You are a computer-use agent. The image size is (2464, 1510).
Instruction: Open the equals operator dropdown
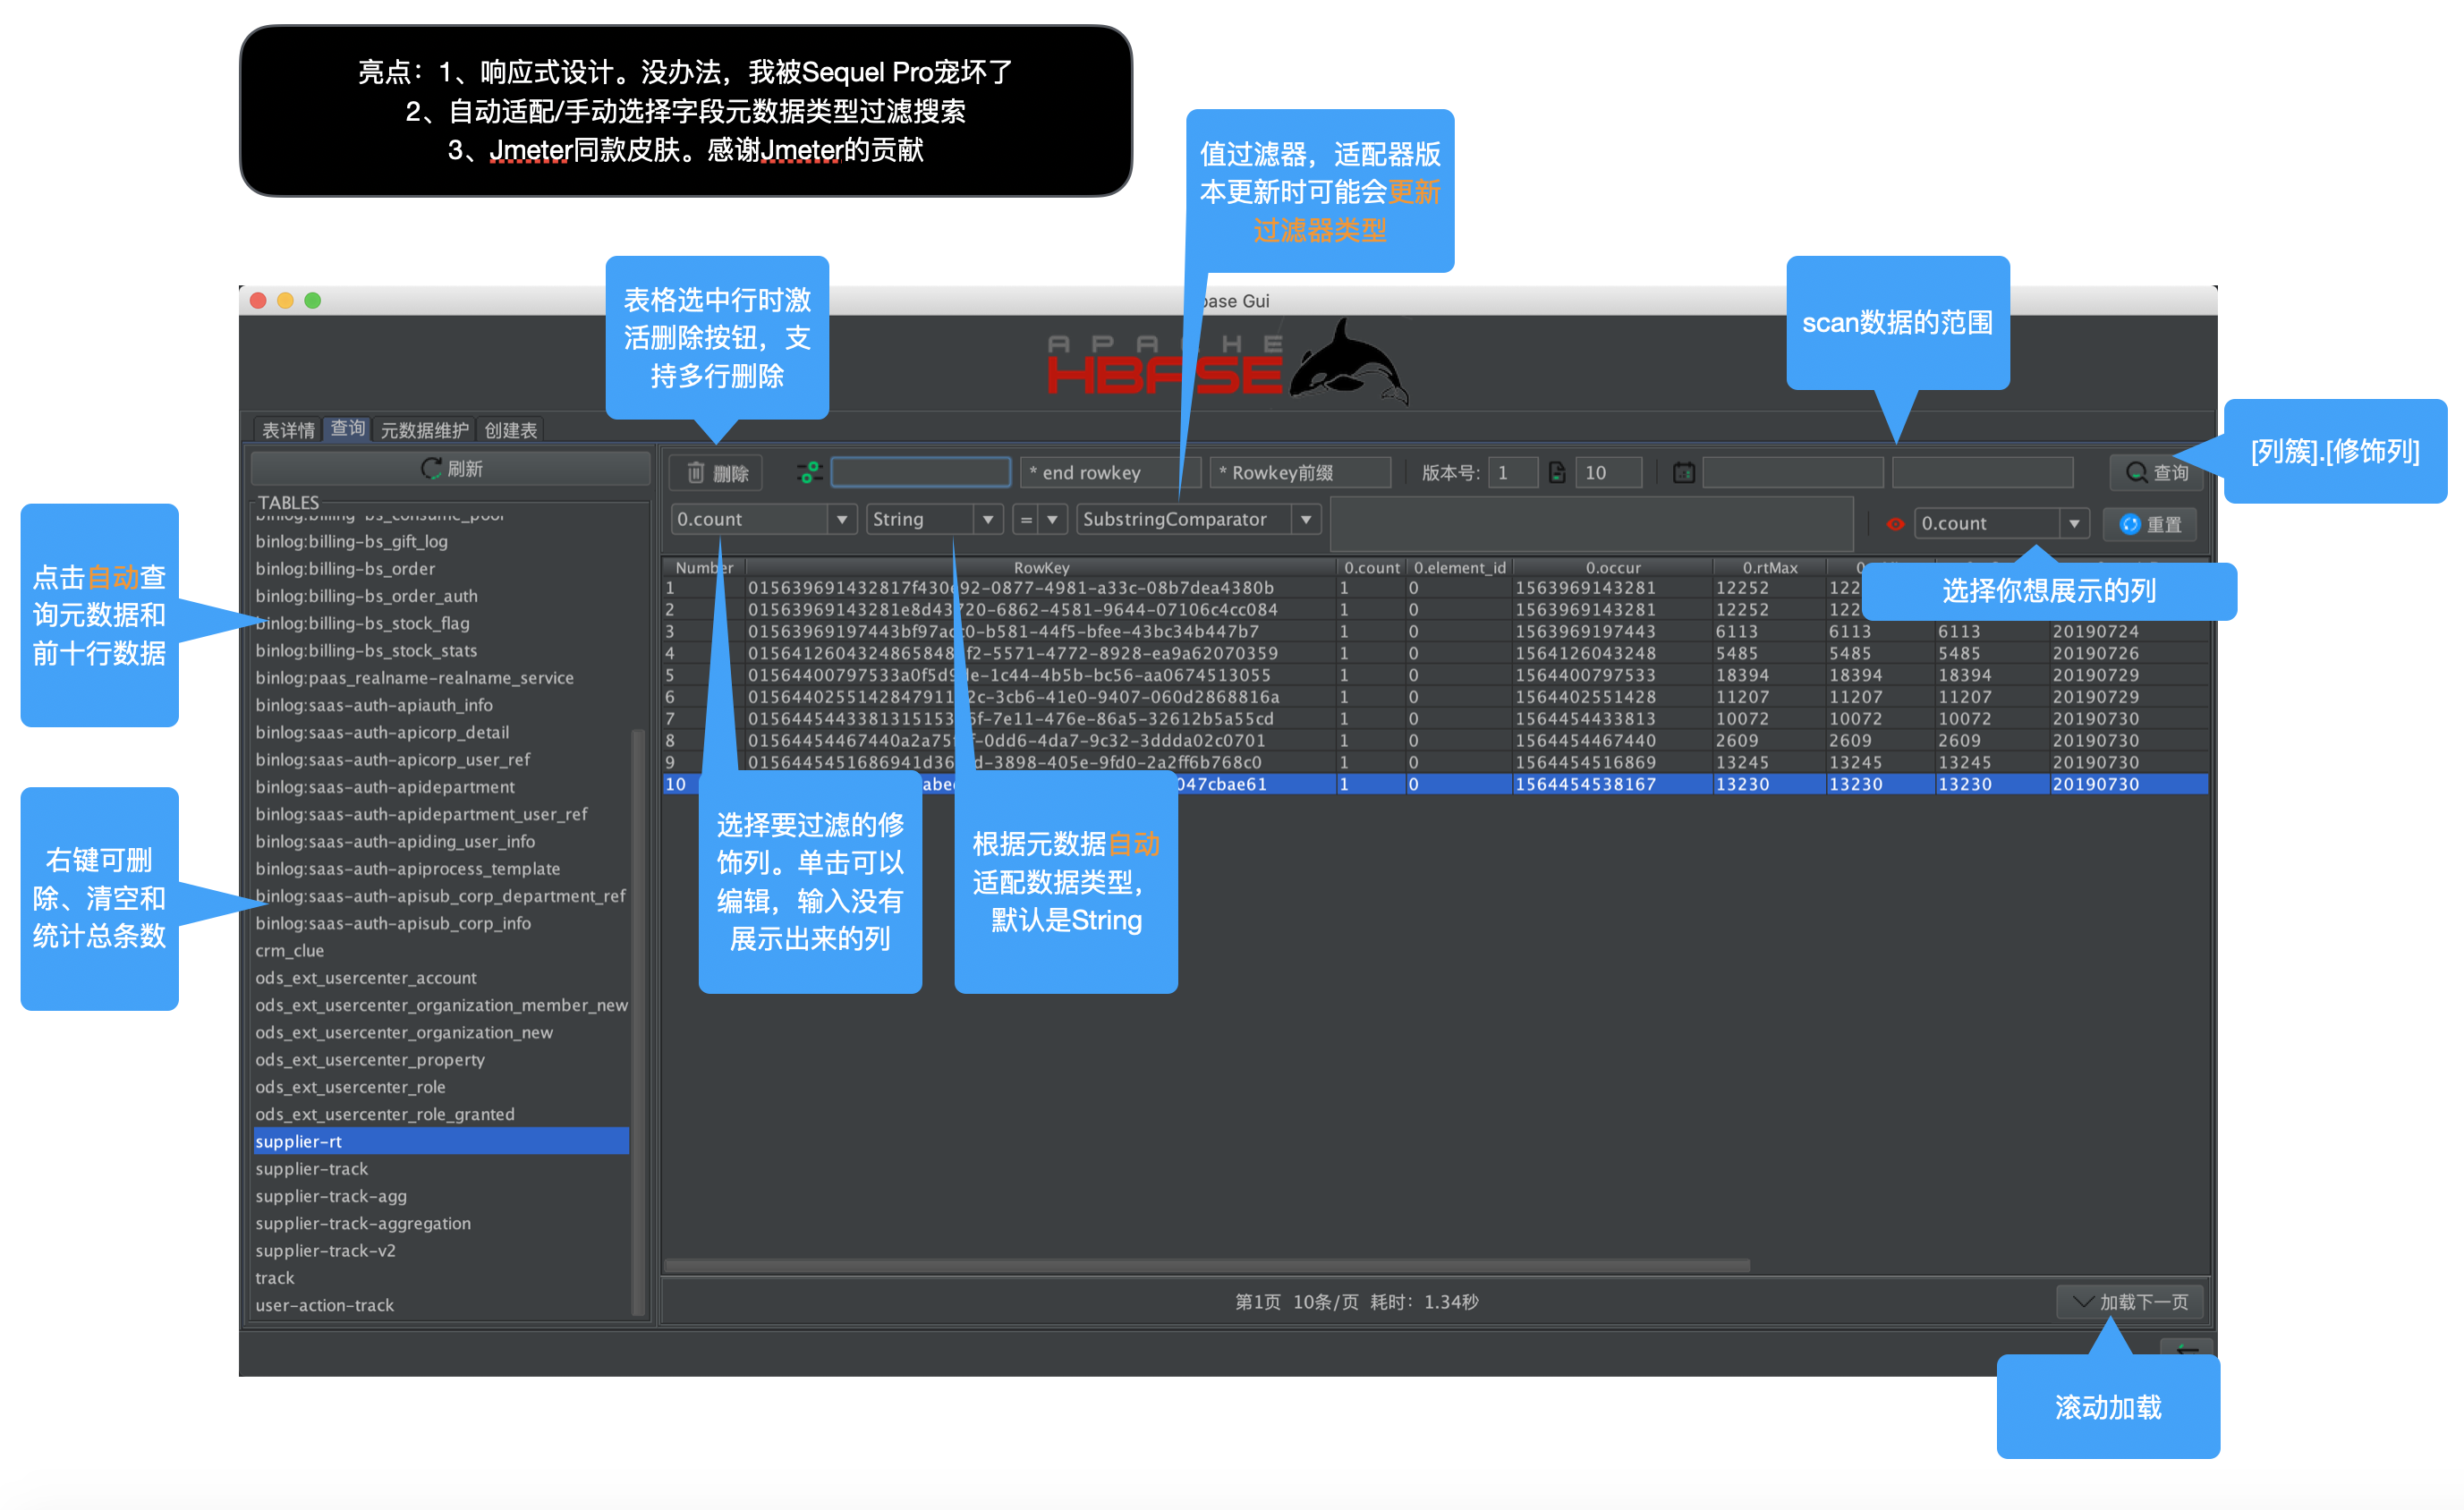click(1051, 519)
